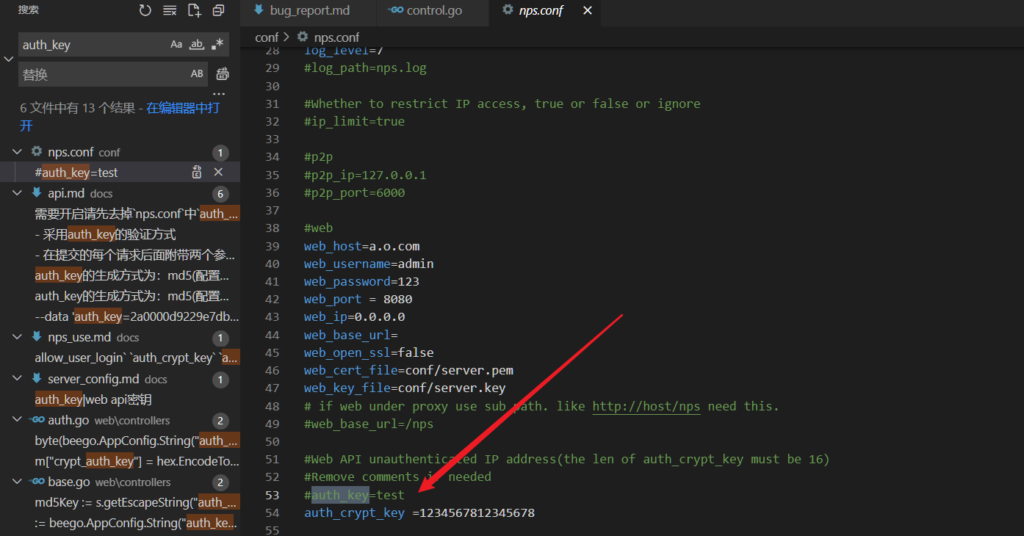The image size is (1024, 536).
Task: Open result 'auth_key|web api密钥'
Action: pyautogui.click(x=93, y=400)
